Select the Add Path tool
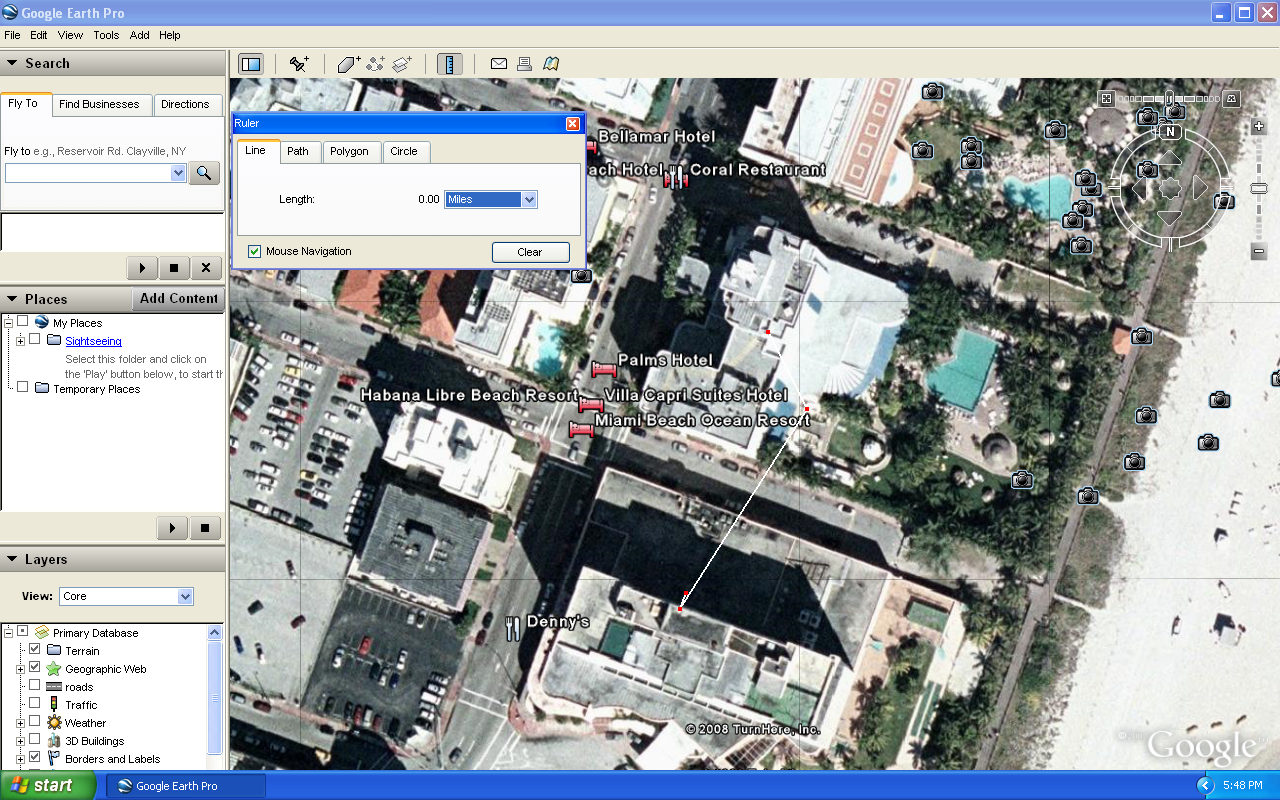The height and width of the screenshot is (800, 1280). tap(376, 64)
